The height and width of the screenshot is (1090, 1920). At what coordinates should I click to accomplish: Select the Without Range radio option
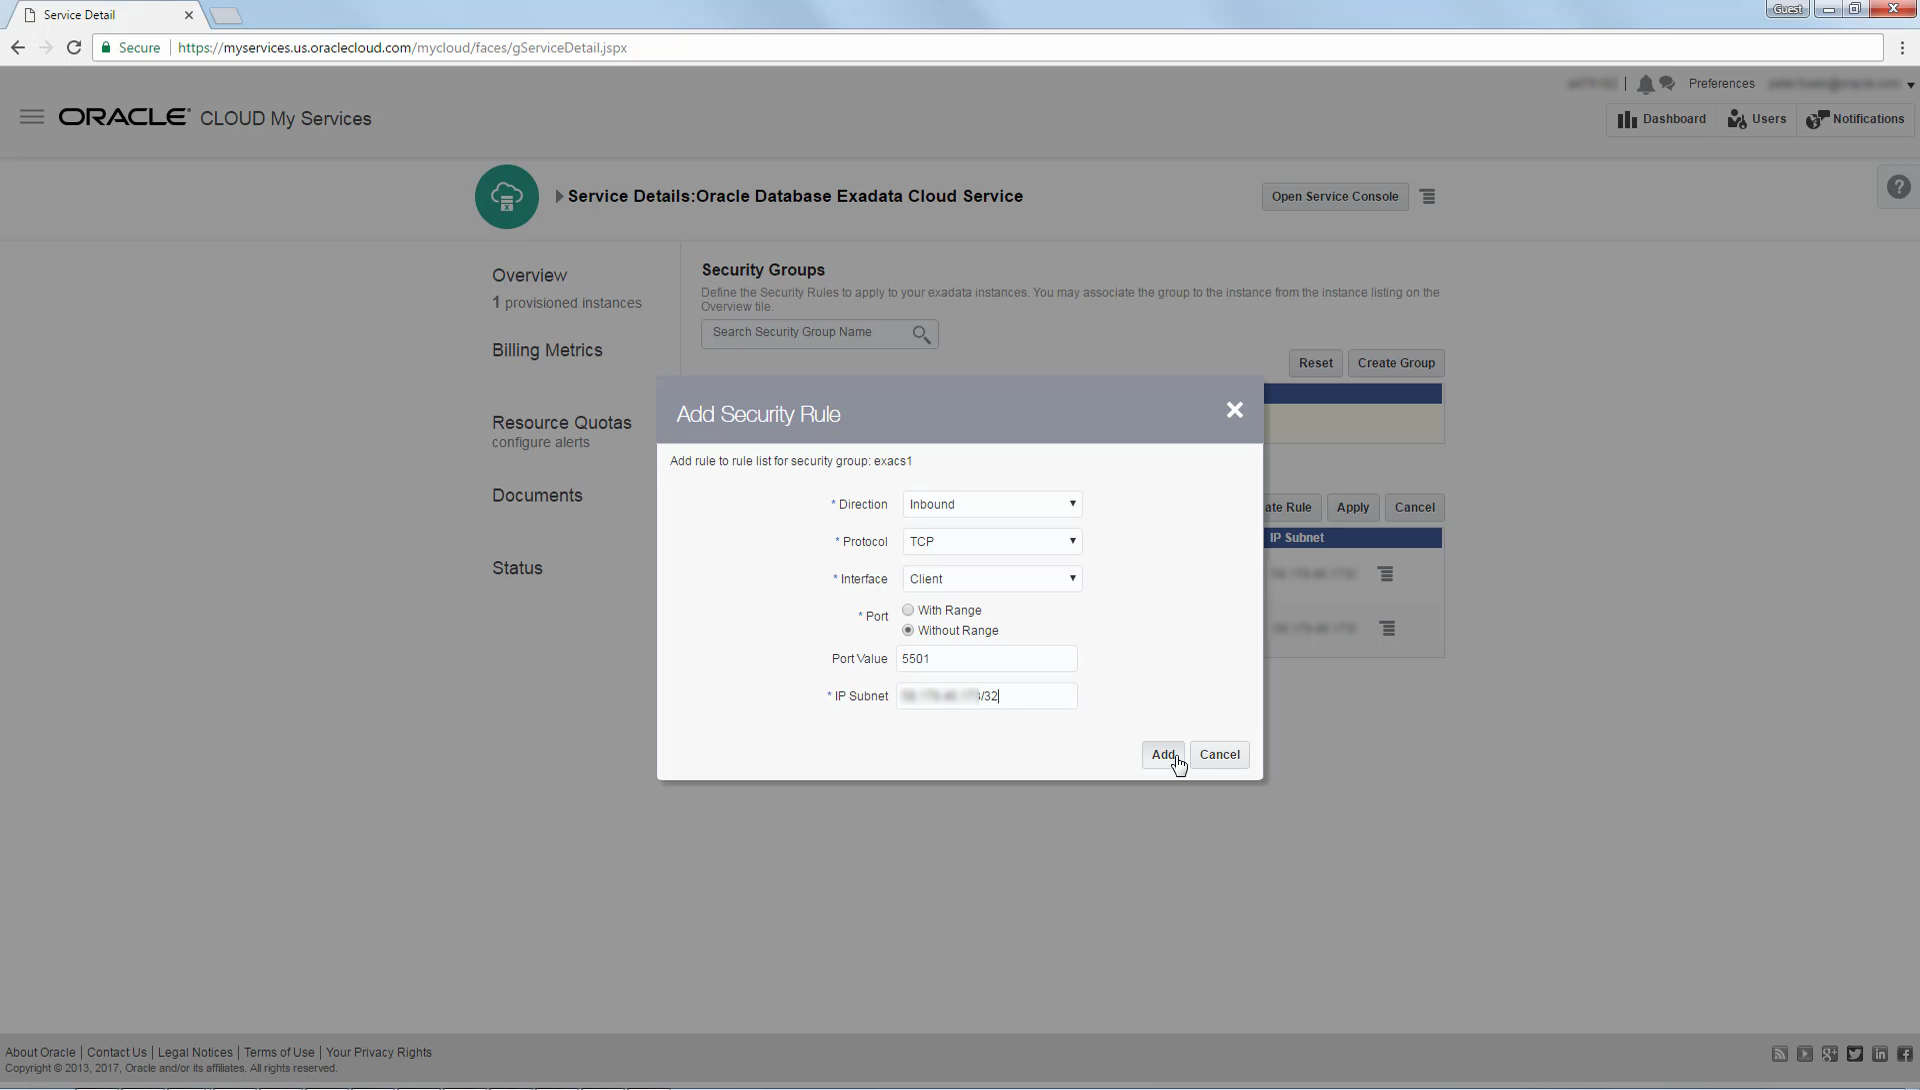pyautogui.click(x=908, y=630)
